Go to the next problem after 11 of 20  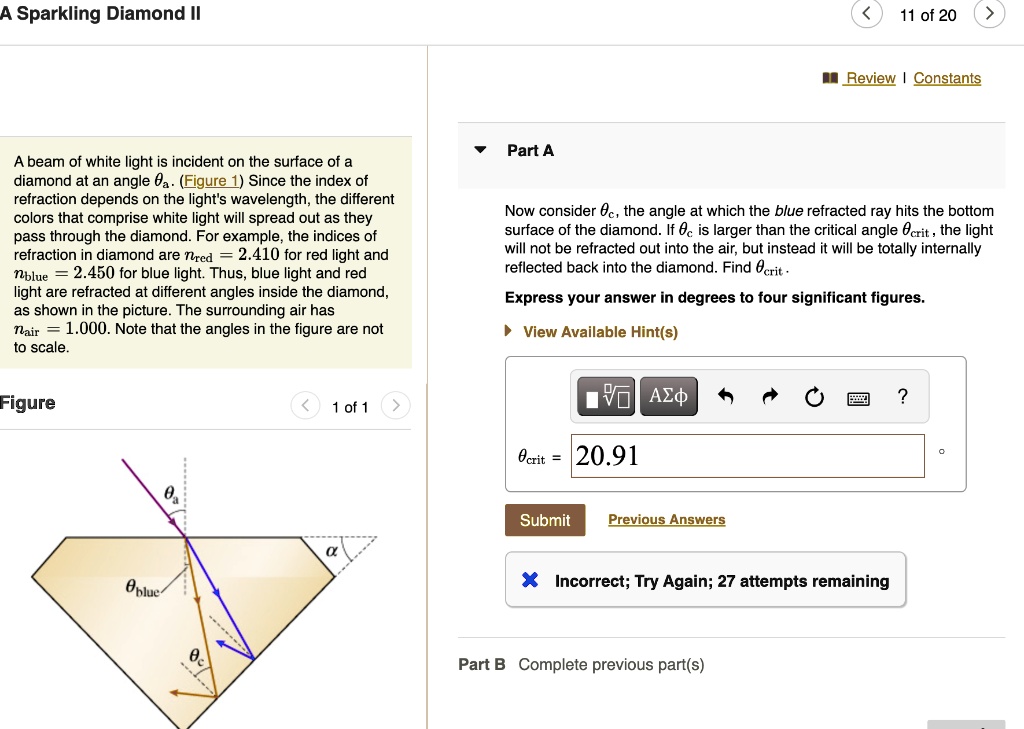click(x=989, y=14)
